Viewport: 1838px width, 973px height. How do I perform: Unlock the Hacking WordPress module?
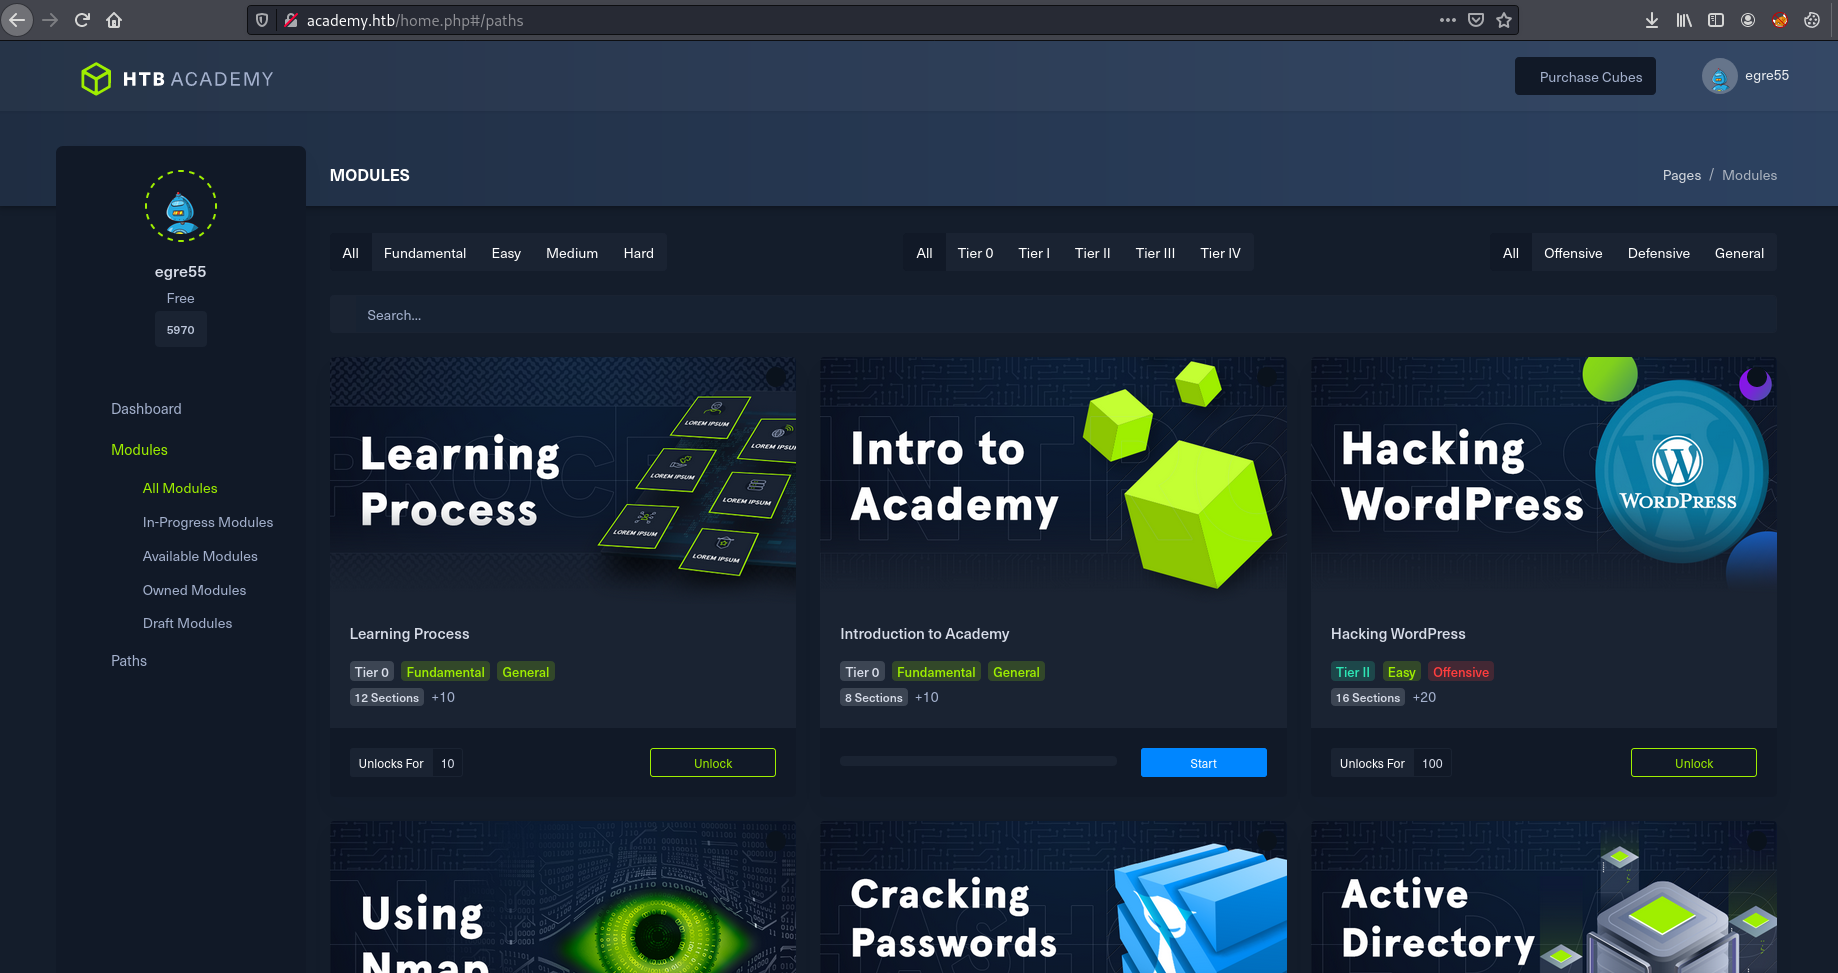[1693, 763]
